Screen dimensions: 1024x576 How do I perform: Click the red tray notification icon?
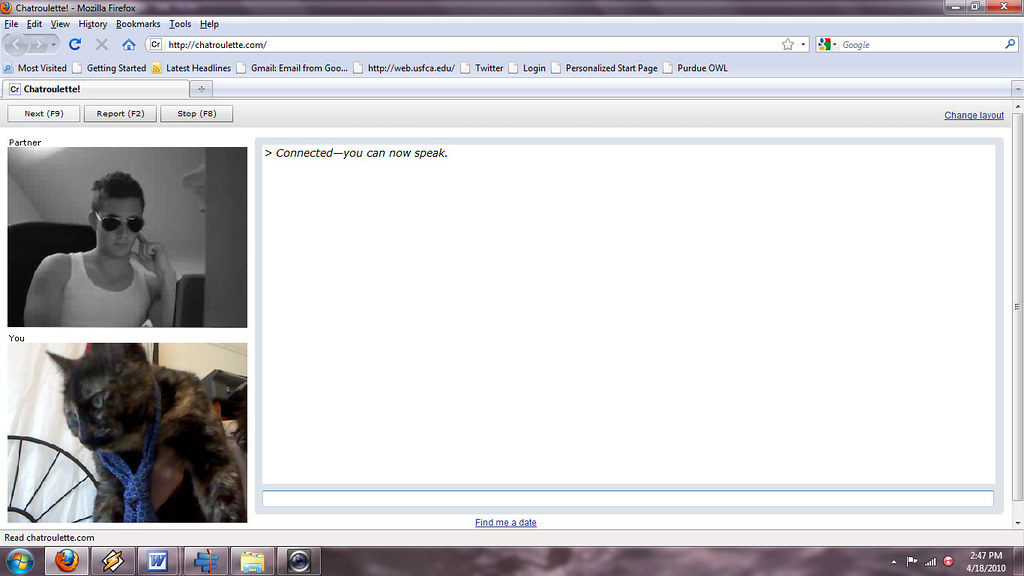coord(948,561)
